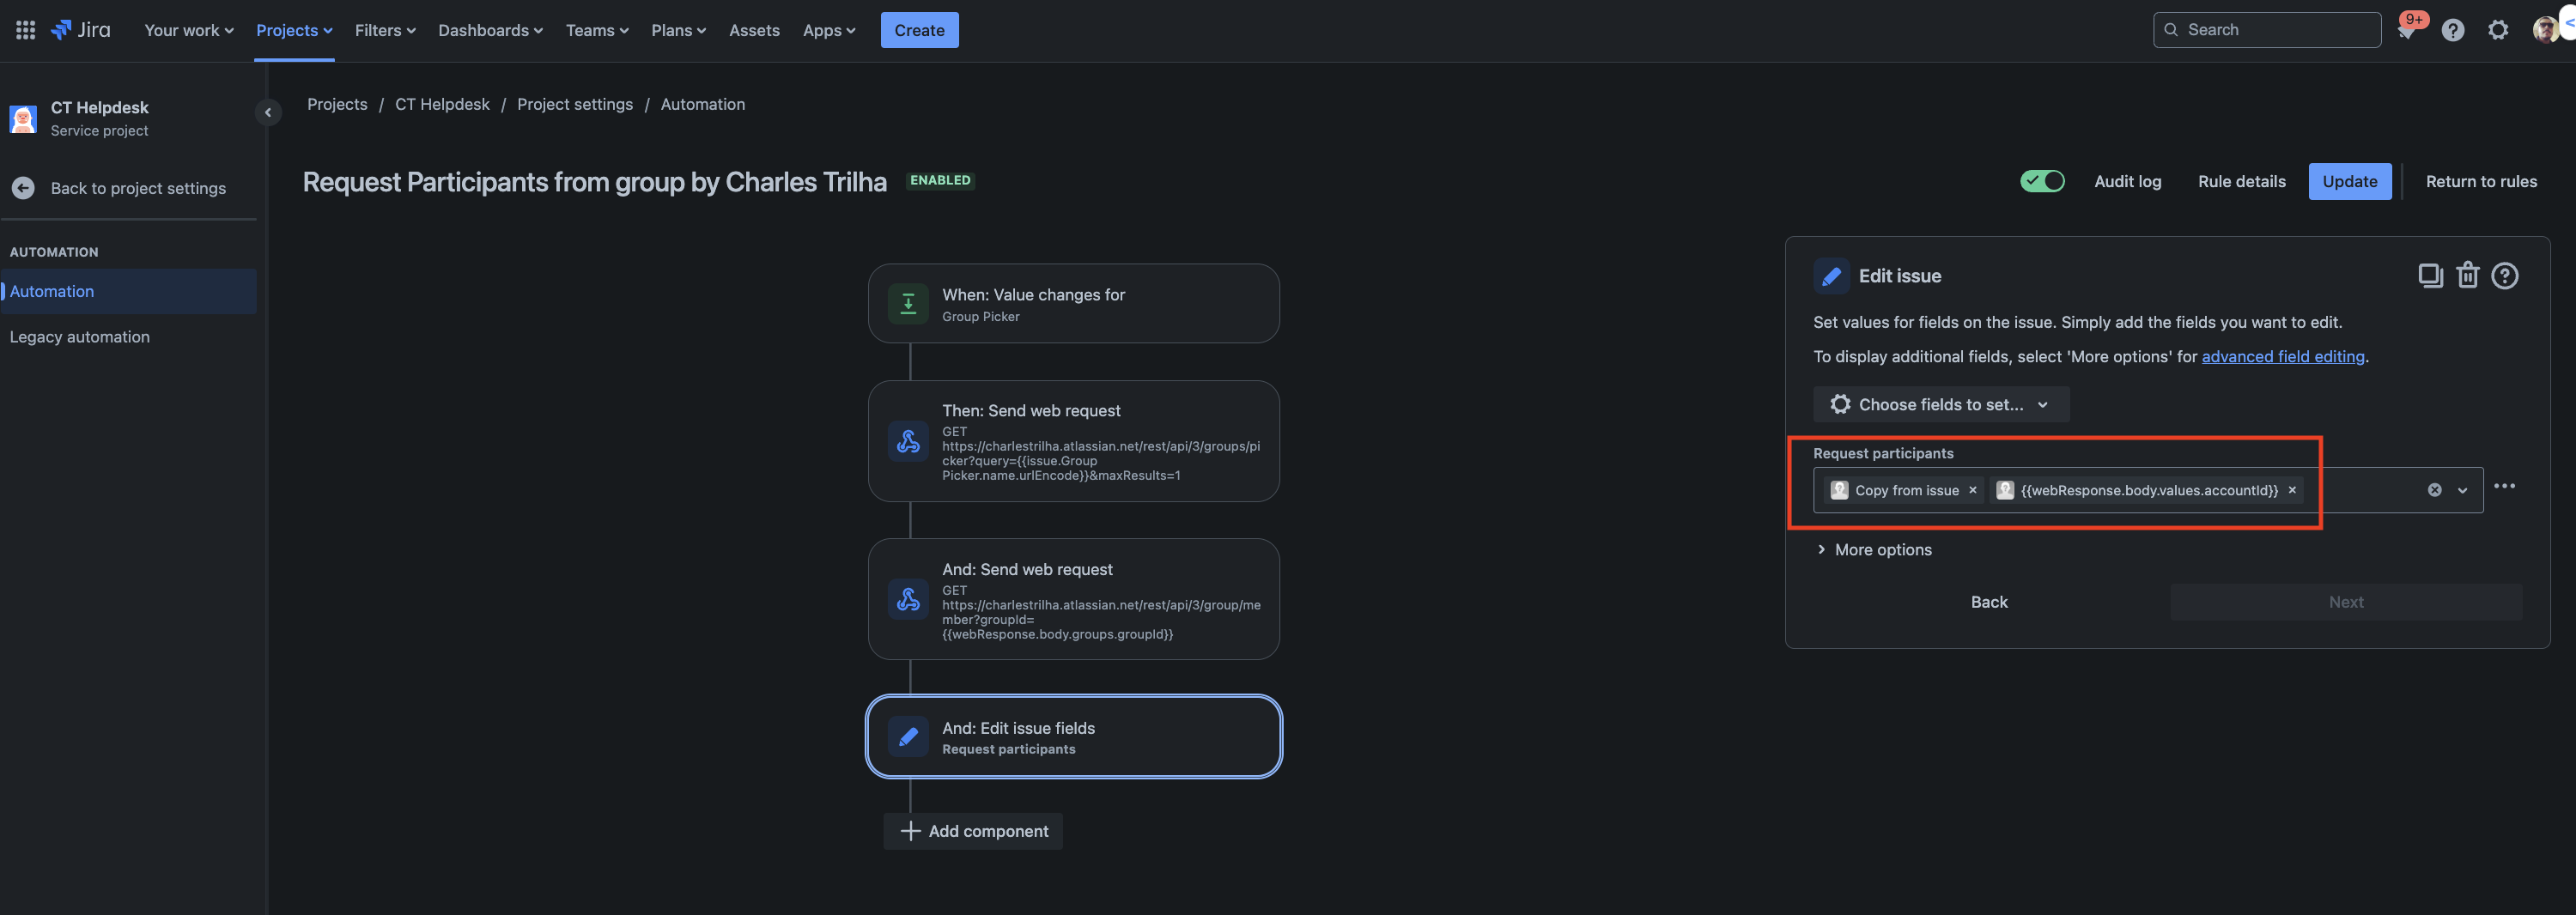Click Add component button

point(972,831)
